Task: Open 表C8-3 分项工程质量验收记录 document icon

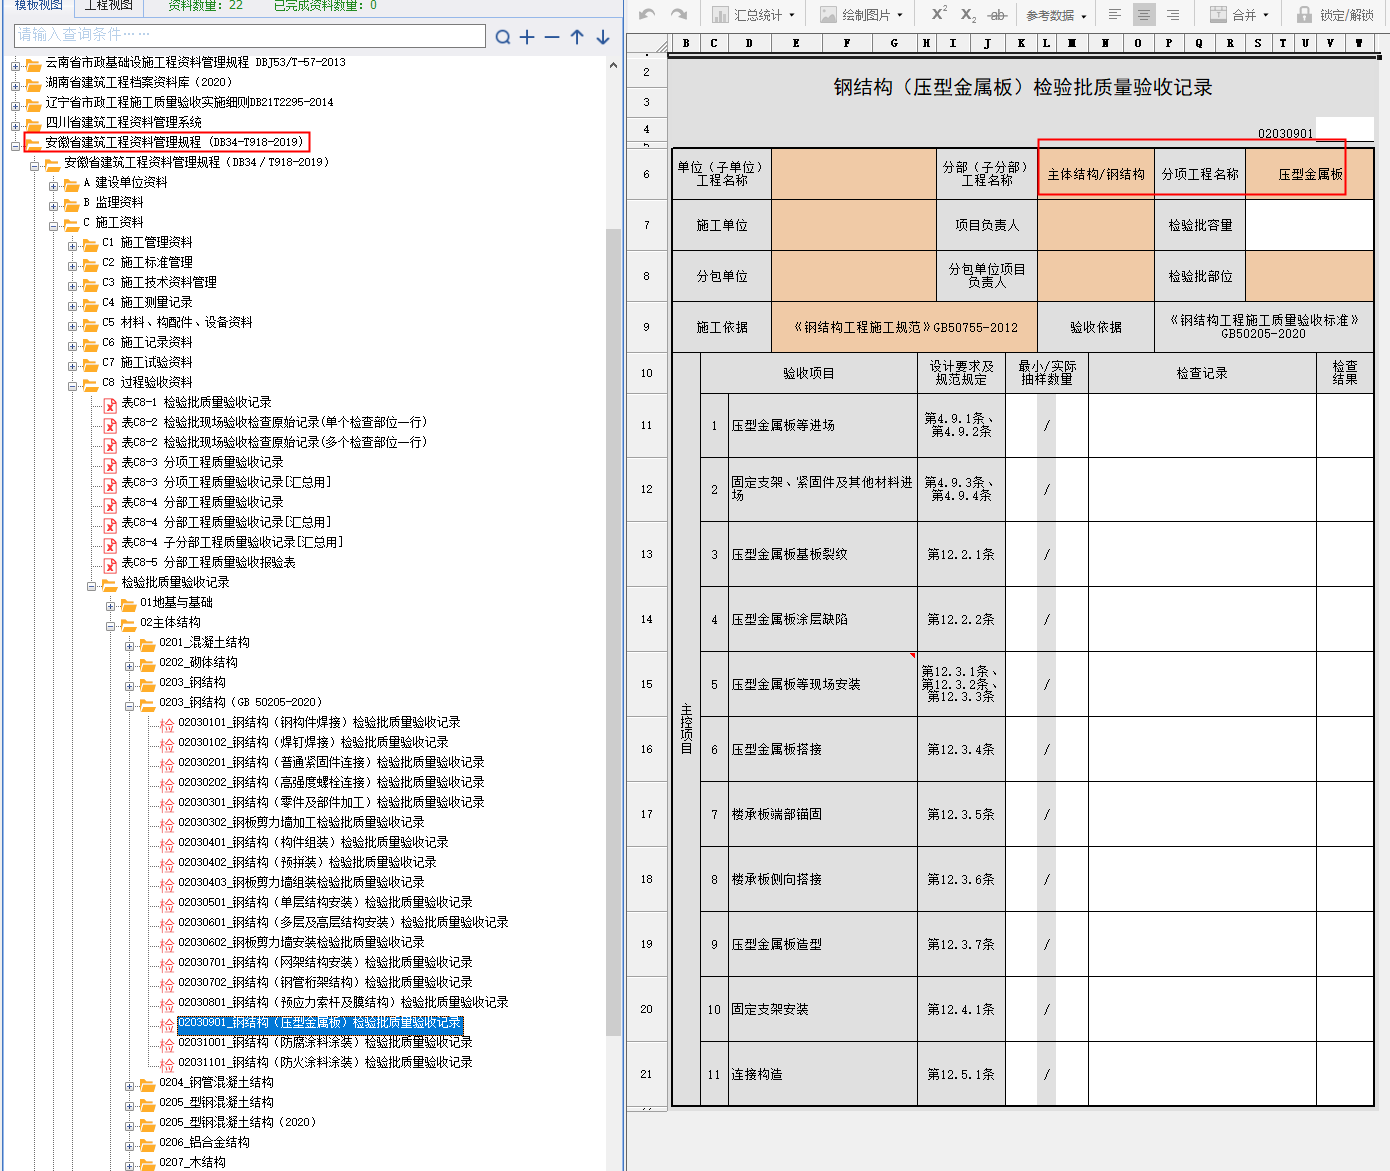Action: pyautogui.click(x=110, y=464)
